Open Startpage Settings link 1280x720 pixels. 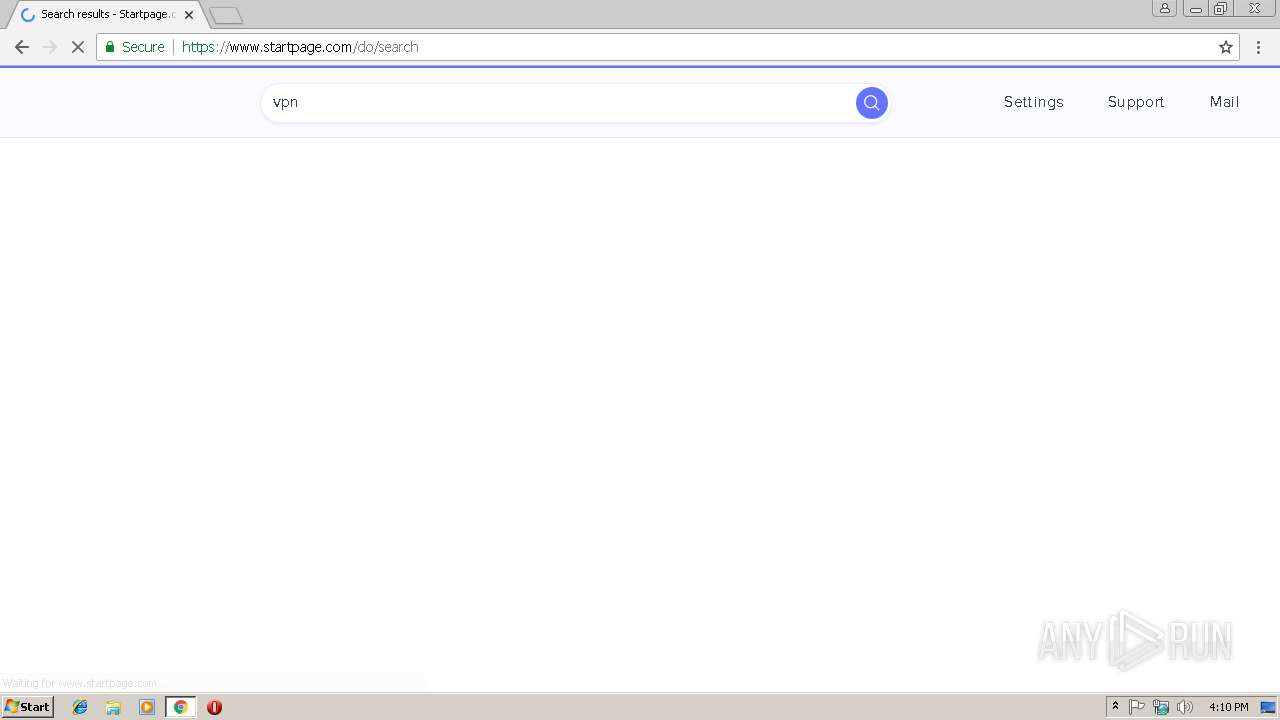point(1034,102)
